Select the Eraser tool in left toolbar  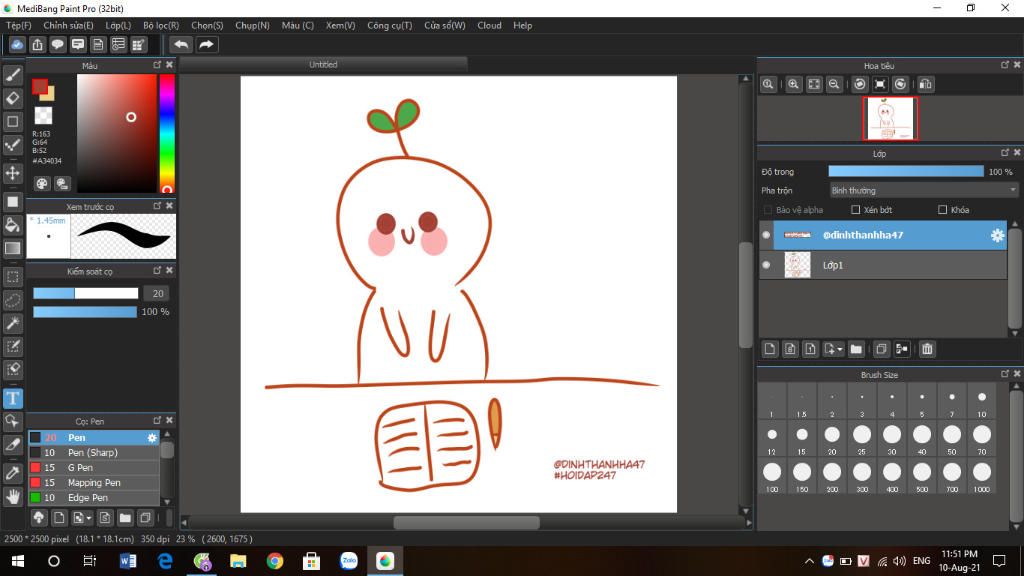tap(13, 98)
